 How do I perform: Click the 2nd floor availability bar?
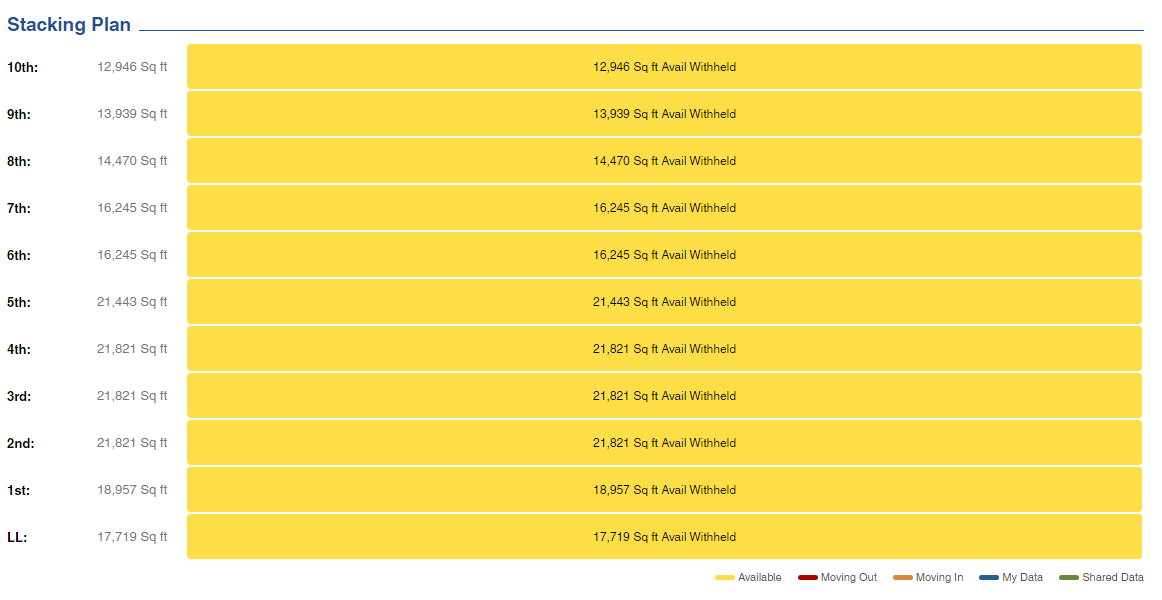(x=664, y=443)
